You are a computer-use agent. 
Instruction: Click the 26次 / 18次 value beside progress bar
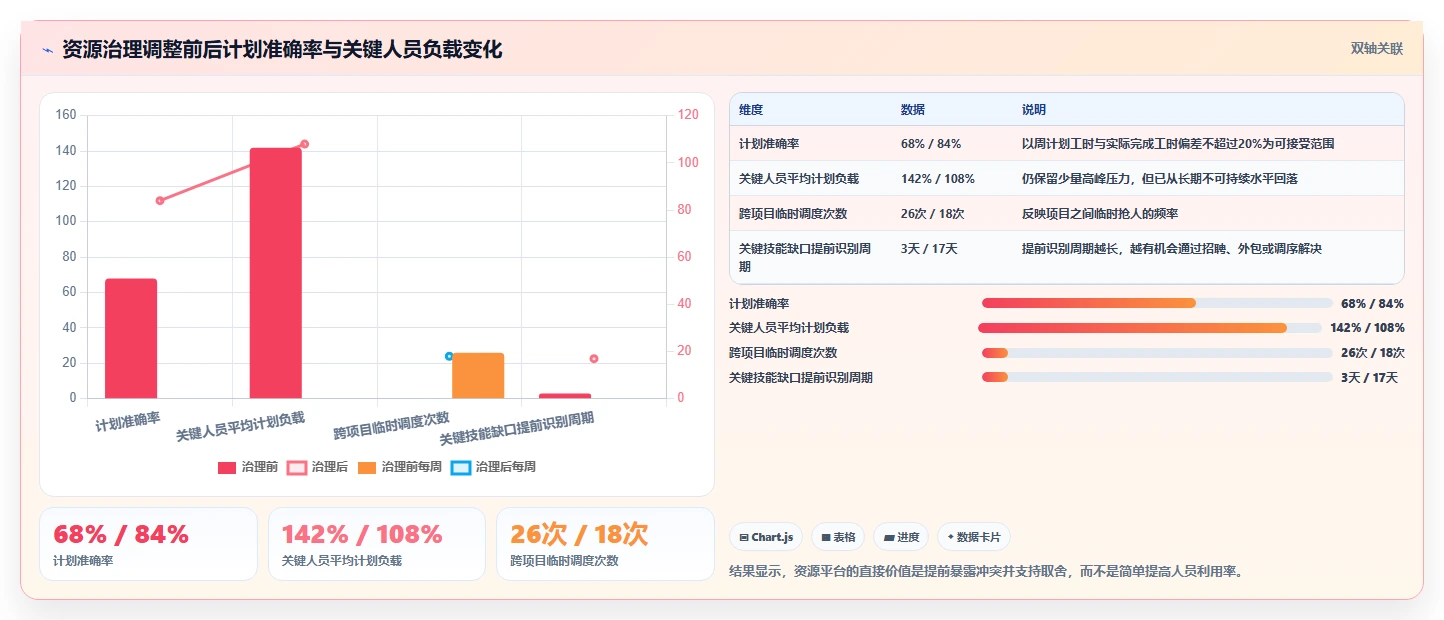(x=1373, y=352)
